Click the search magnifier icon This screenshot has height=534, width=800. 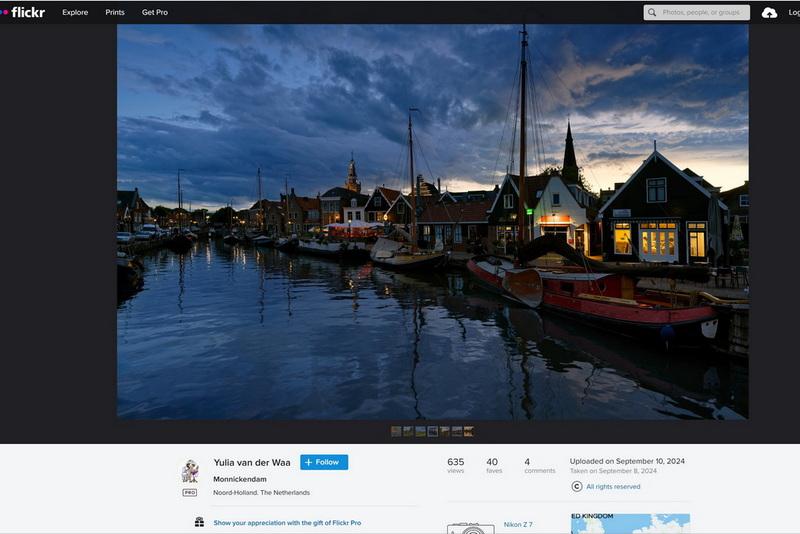pos(652,12)
